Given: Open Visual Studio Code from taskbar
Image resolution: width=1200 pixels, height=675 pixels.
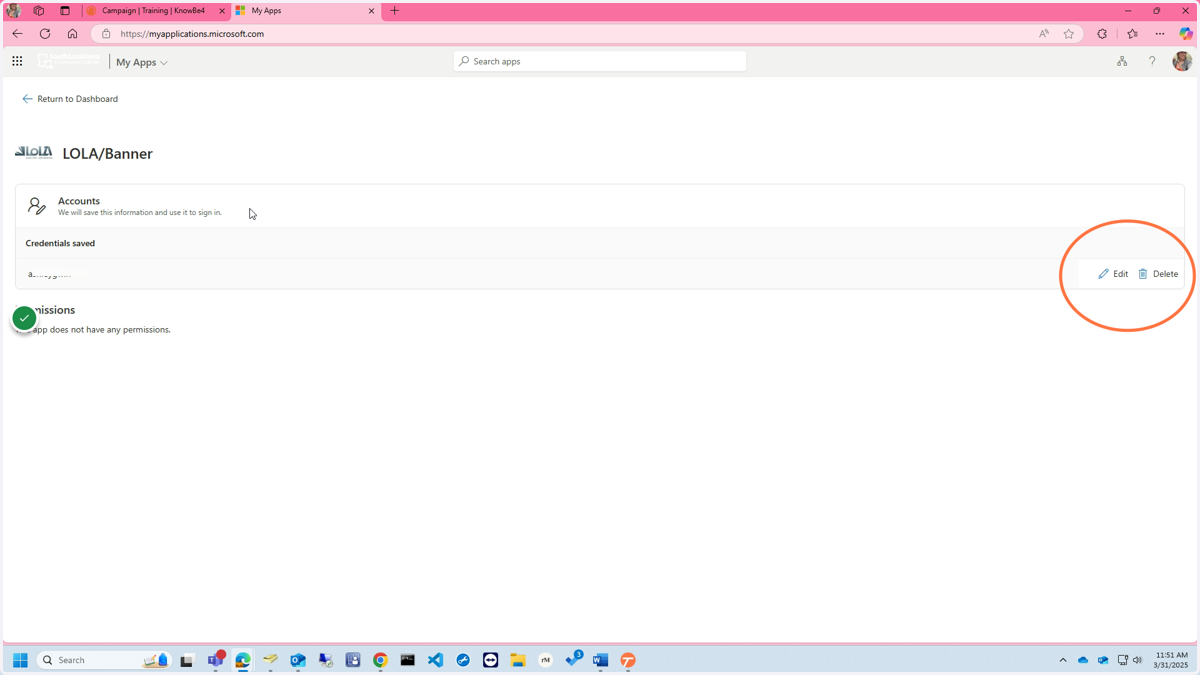Looking at the screenshot, I should (435, 660).
